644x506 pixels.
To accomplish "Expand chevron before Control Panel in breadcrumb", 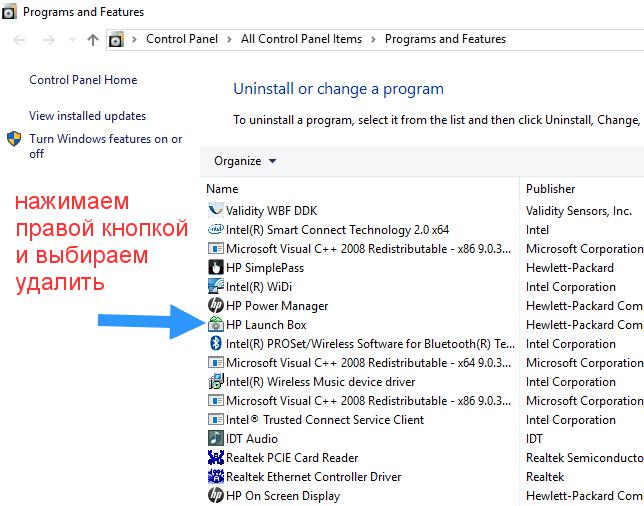I will (134, 39).
